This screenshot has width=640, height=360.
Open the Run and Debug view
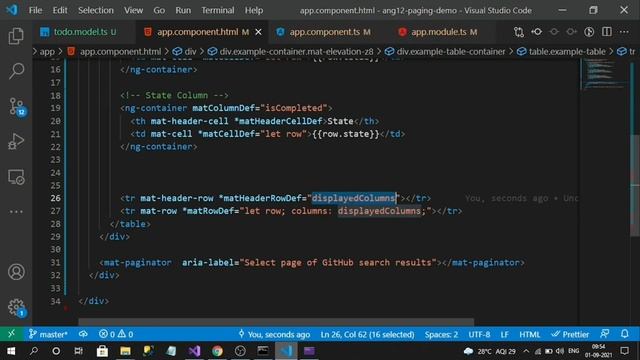(16, 142)
